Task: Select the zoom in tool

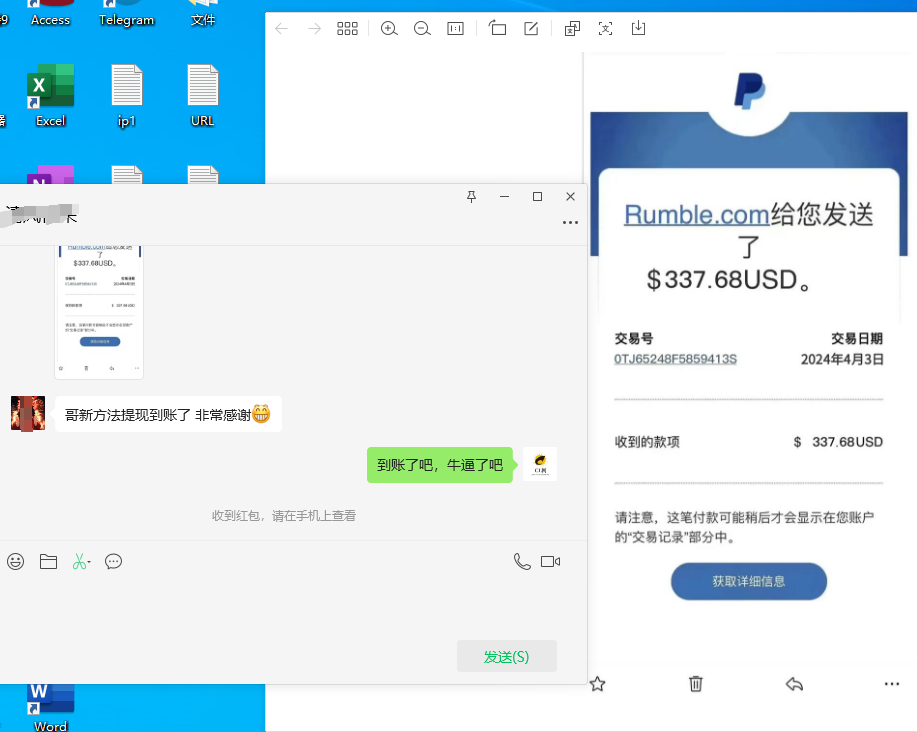Action: [x=389, y=28]
